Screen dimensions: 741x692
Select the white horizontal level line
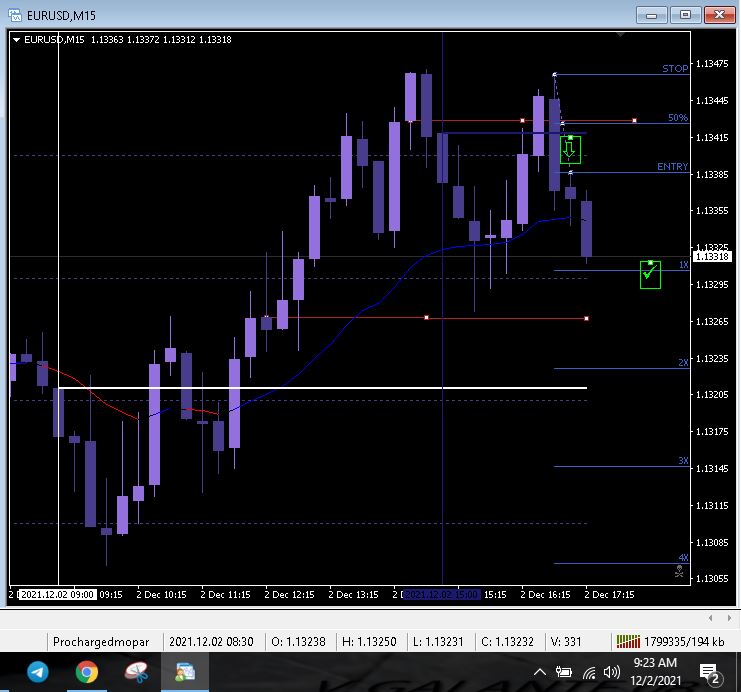click(x=322, y=388)
